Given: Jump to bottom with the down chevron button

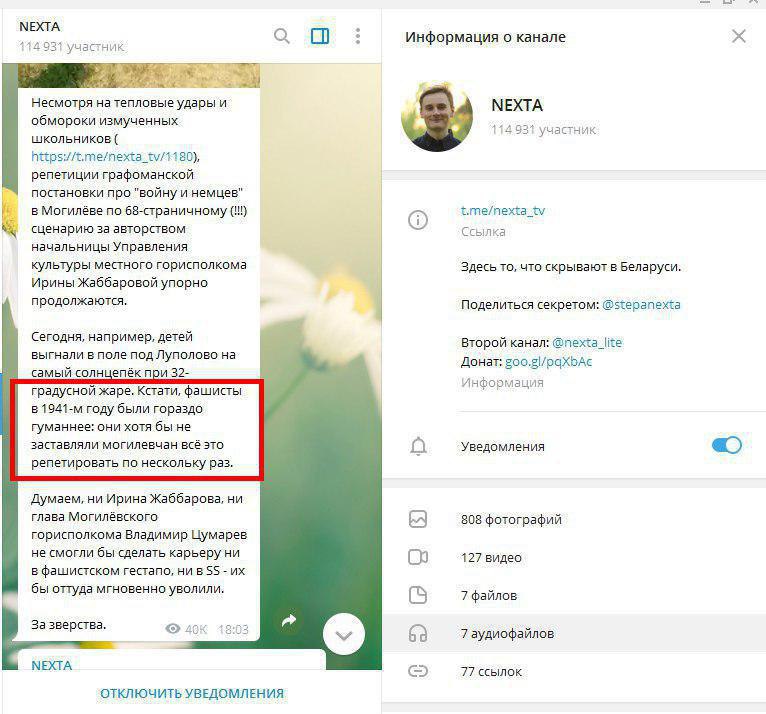Looking at the screenshot, I should [x=344, y=634].
